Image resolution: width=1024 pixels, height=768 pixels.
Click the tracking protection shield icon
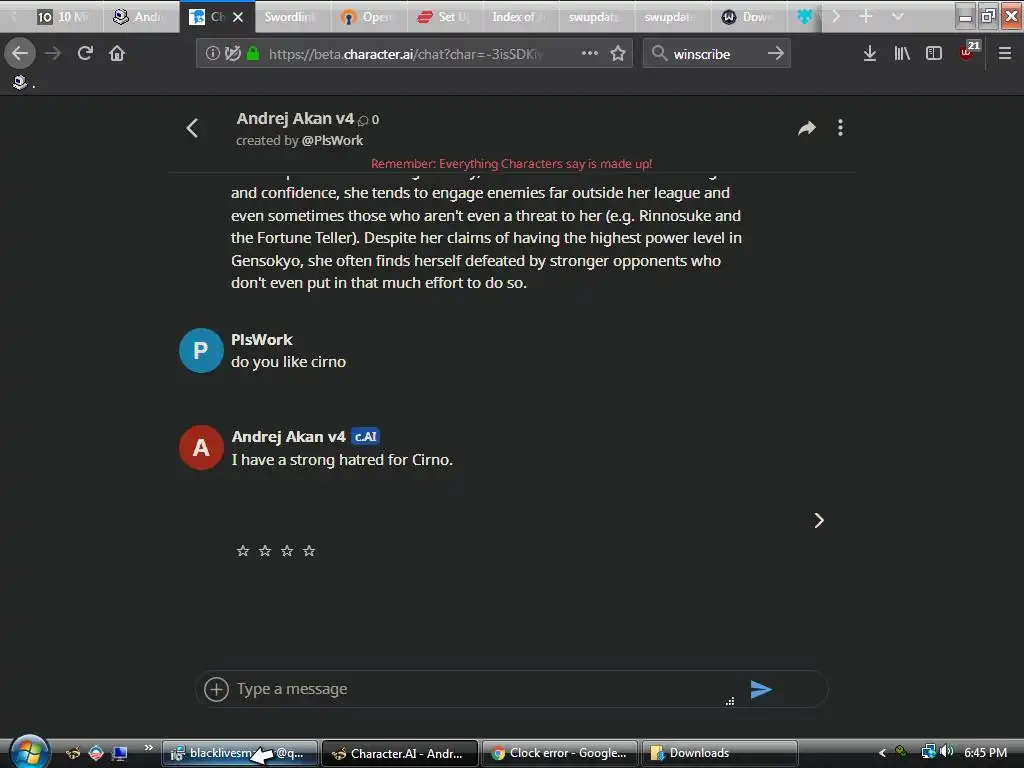click(x=232, y=54)
